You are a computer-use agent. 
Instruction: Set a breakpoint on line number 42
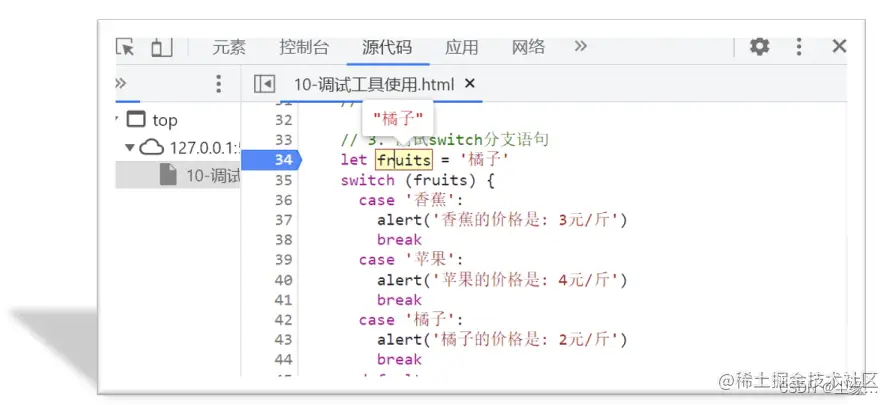click(283, 320)
